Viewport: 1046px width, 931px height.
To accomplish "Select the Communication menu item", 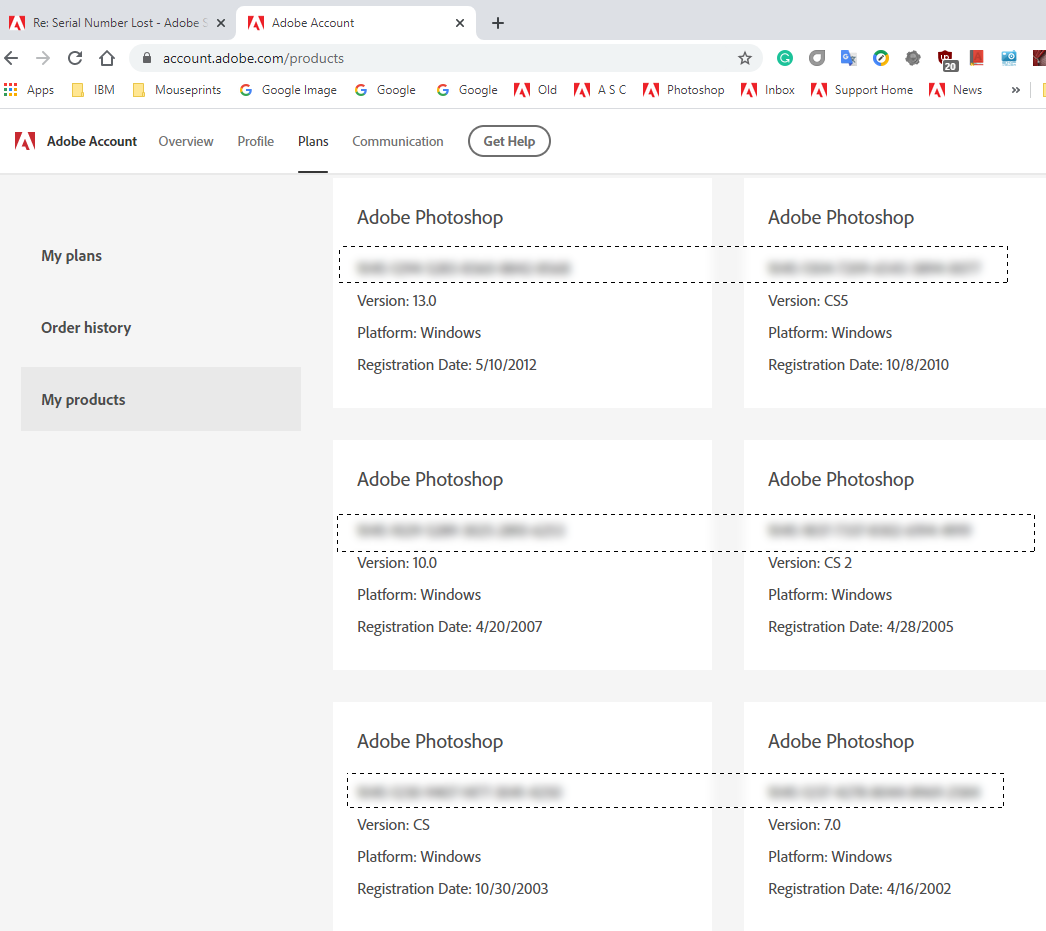I will click(x=398, y=141).
